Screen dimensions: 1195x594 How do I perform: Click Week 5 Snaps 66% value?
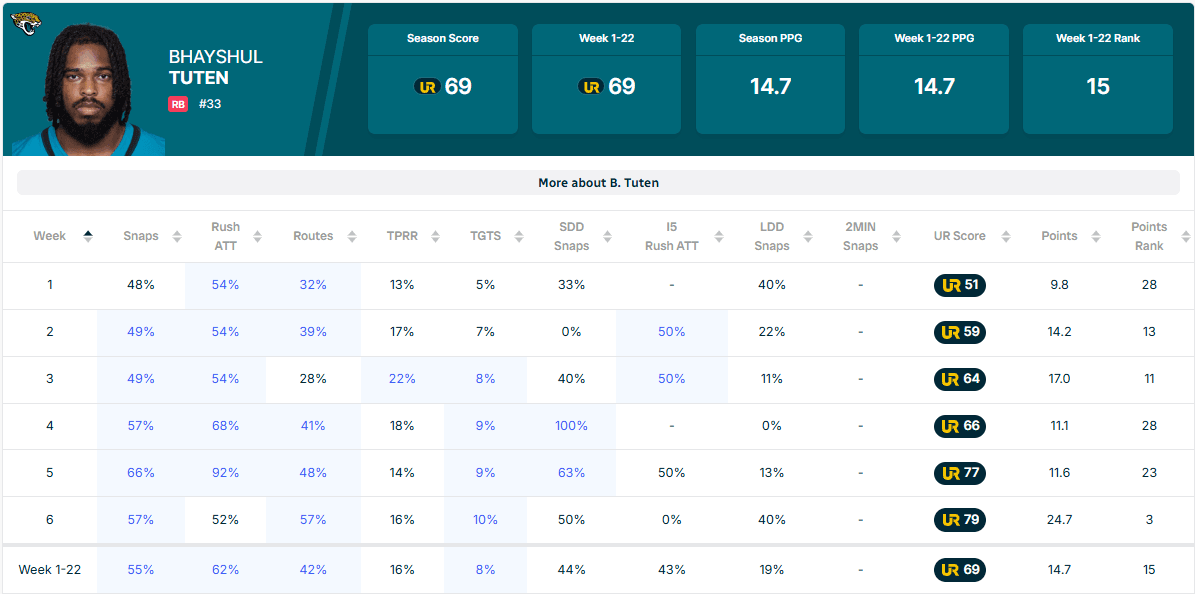[140, 473]
